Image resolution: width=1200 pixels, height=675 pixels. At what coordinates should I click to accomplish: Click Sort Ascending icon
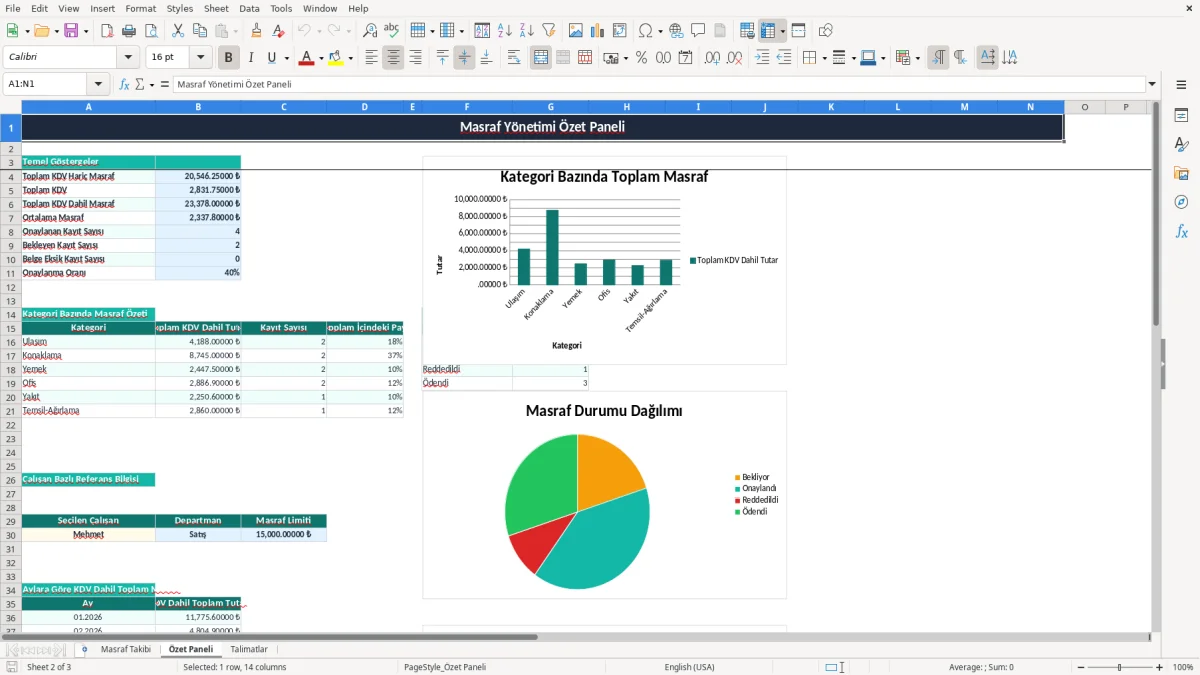pyautogui.click(x=505, y=30)
